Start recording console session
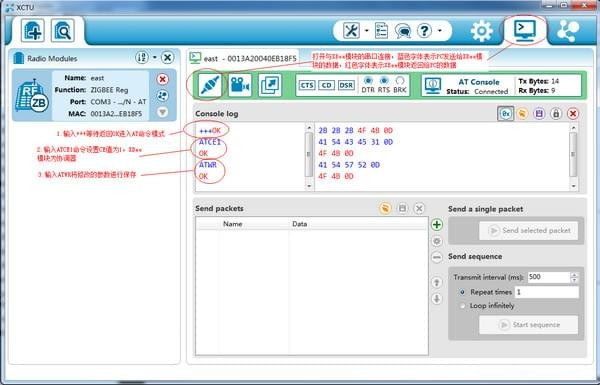The image size is (600, 385). (240, 85)
